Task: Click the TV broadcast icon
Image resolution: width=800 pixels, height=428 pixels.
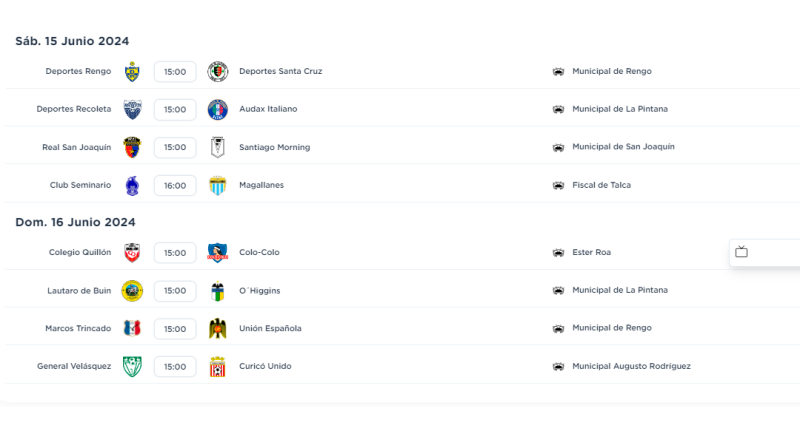Action: click(x=741, y=252)
